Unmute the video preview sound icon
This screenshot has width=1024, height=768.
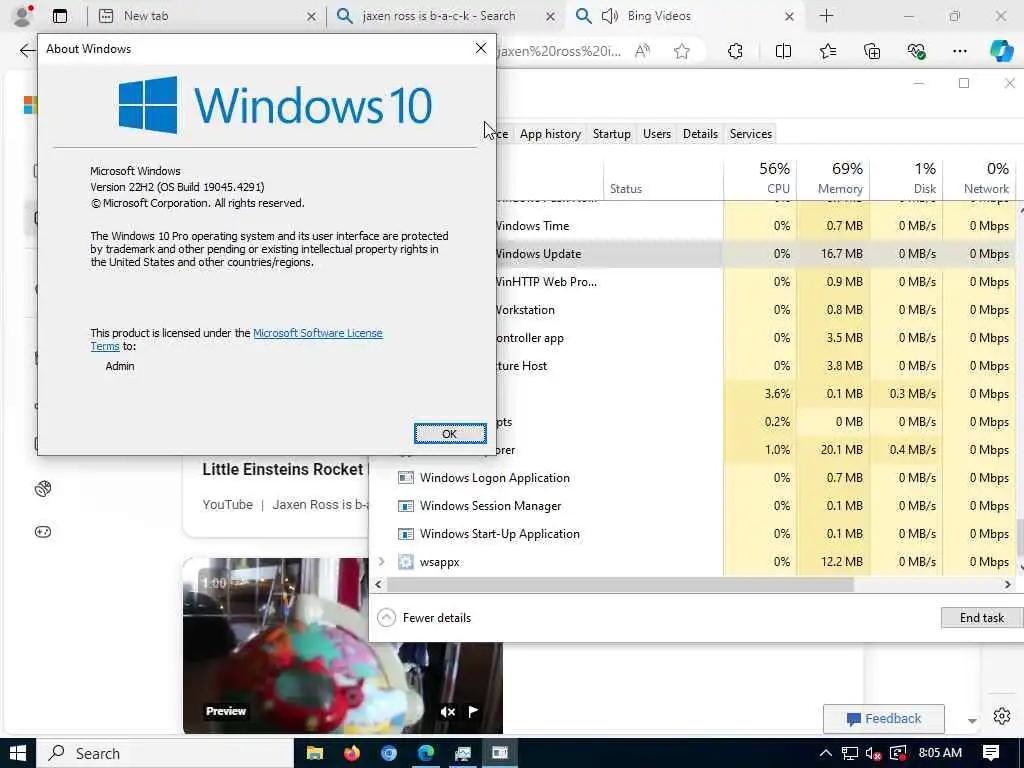point(447,712)
